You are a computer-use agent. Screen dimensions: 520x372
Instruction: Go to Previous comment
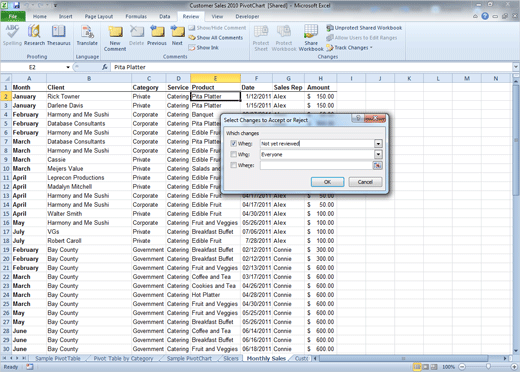(157, 35)
